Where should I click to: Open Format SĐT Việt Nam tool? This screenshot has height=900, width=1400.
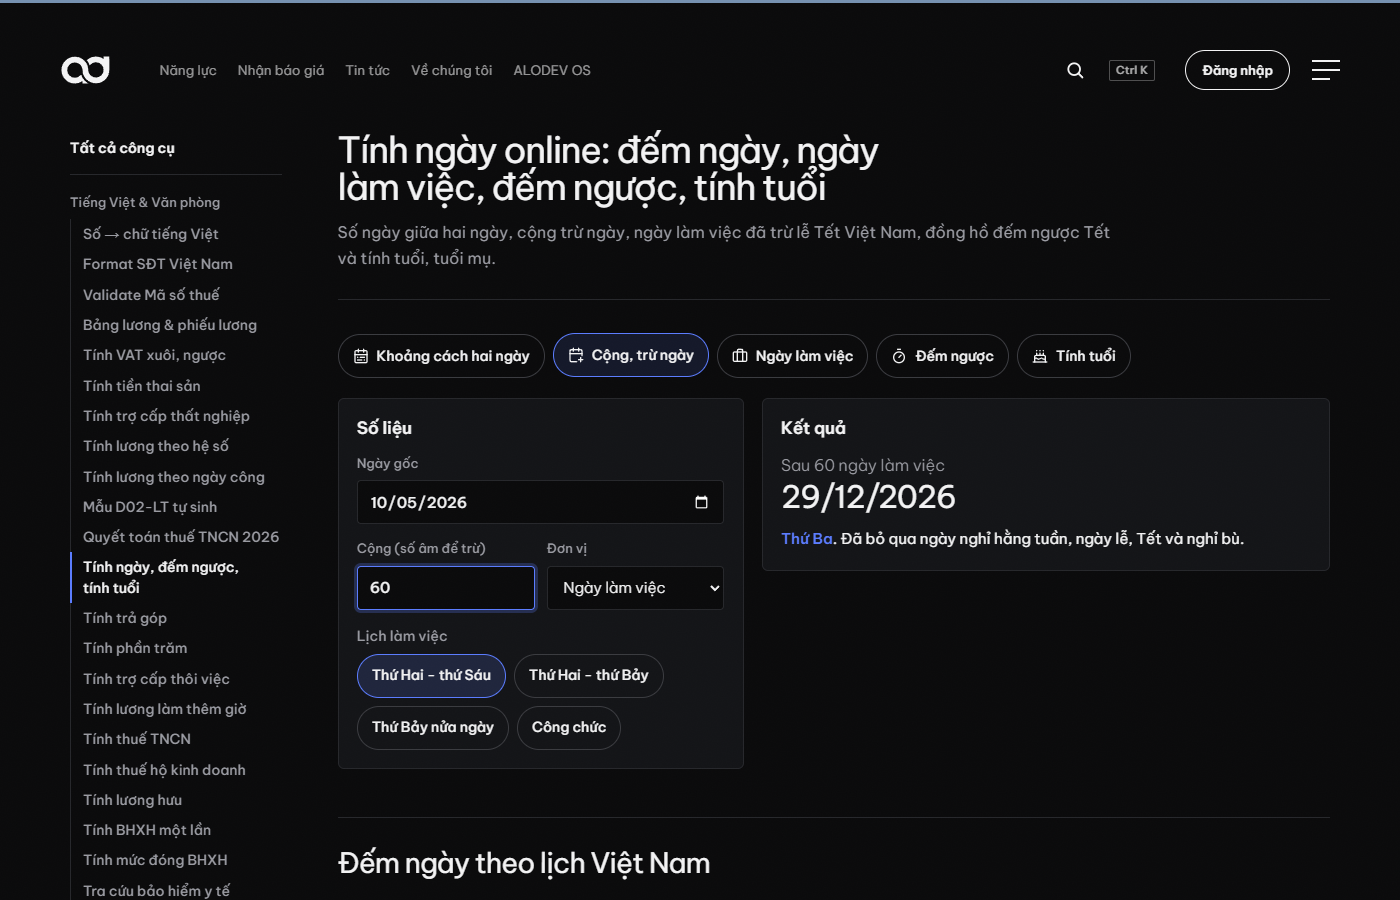point(158,264)
